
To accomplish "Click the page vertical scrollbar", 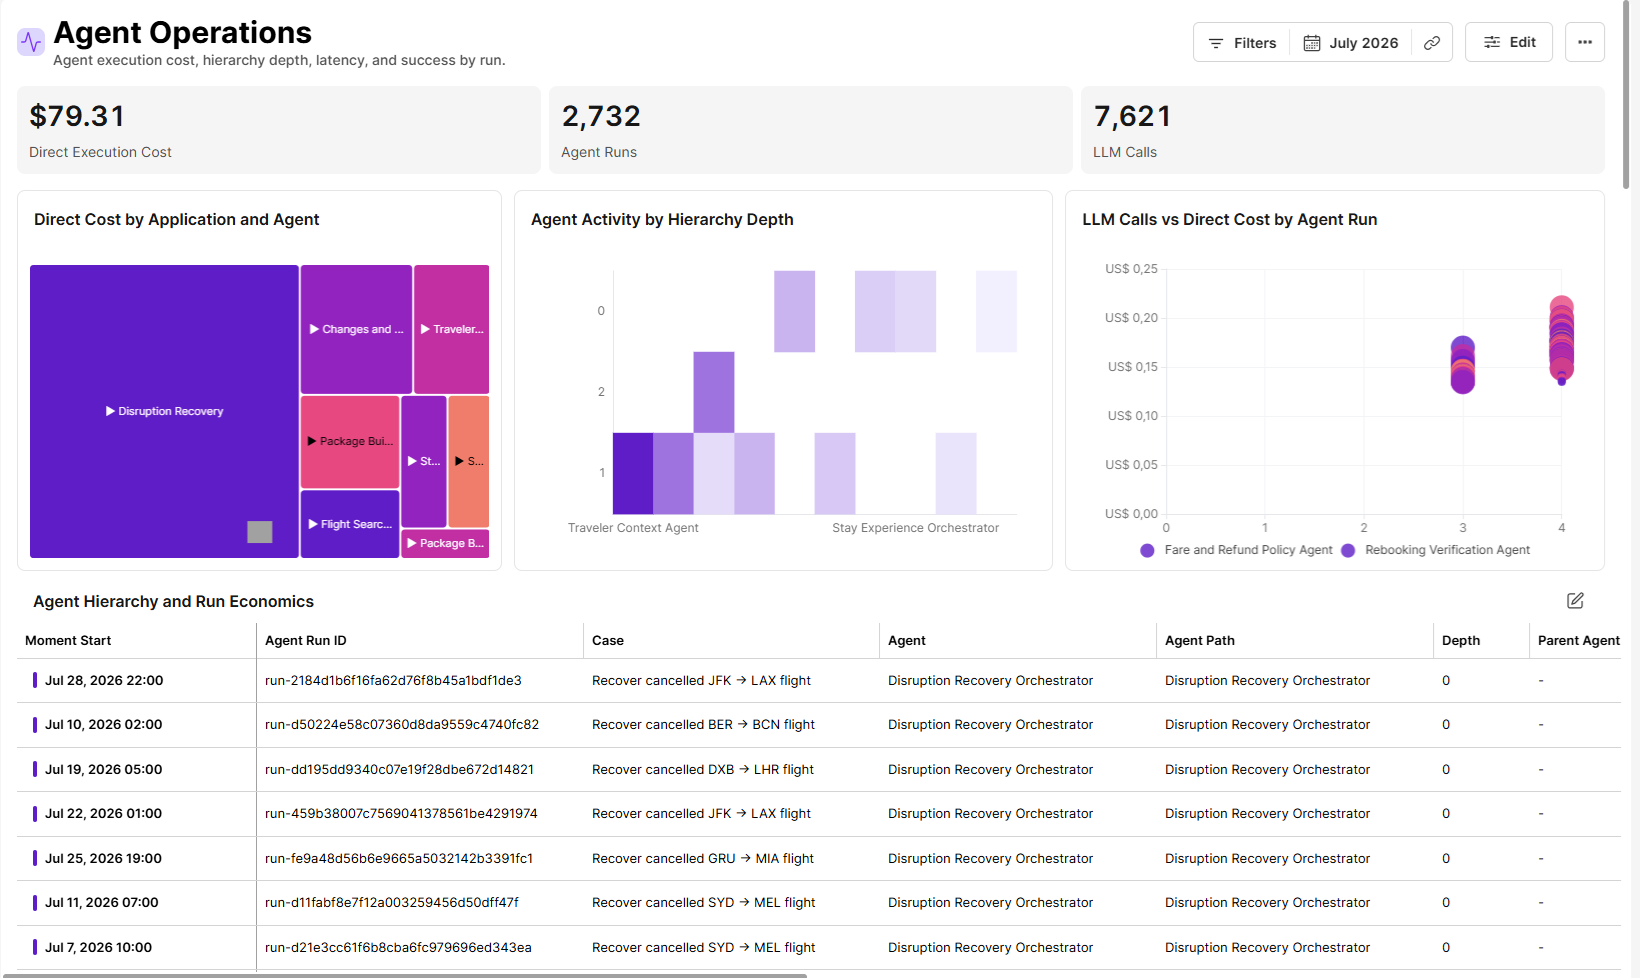I will (x=1626, y=95).
